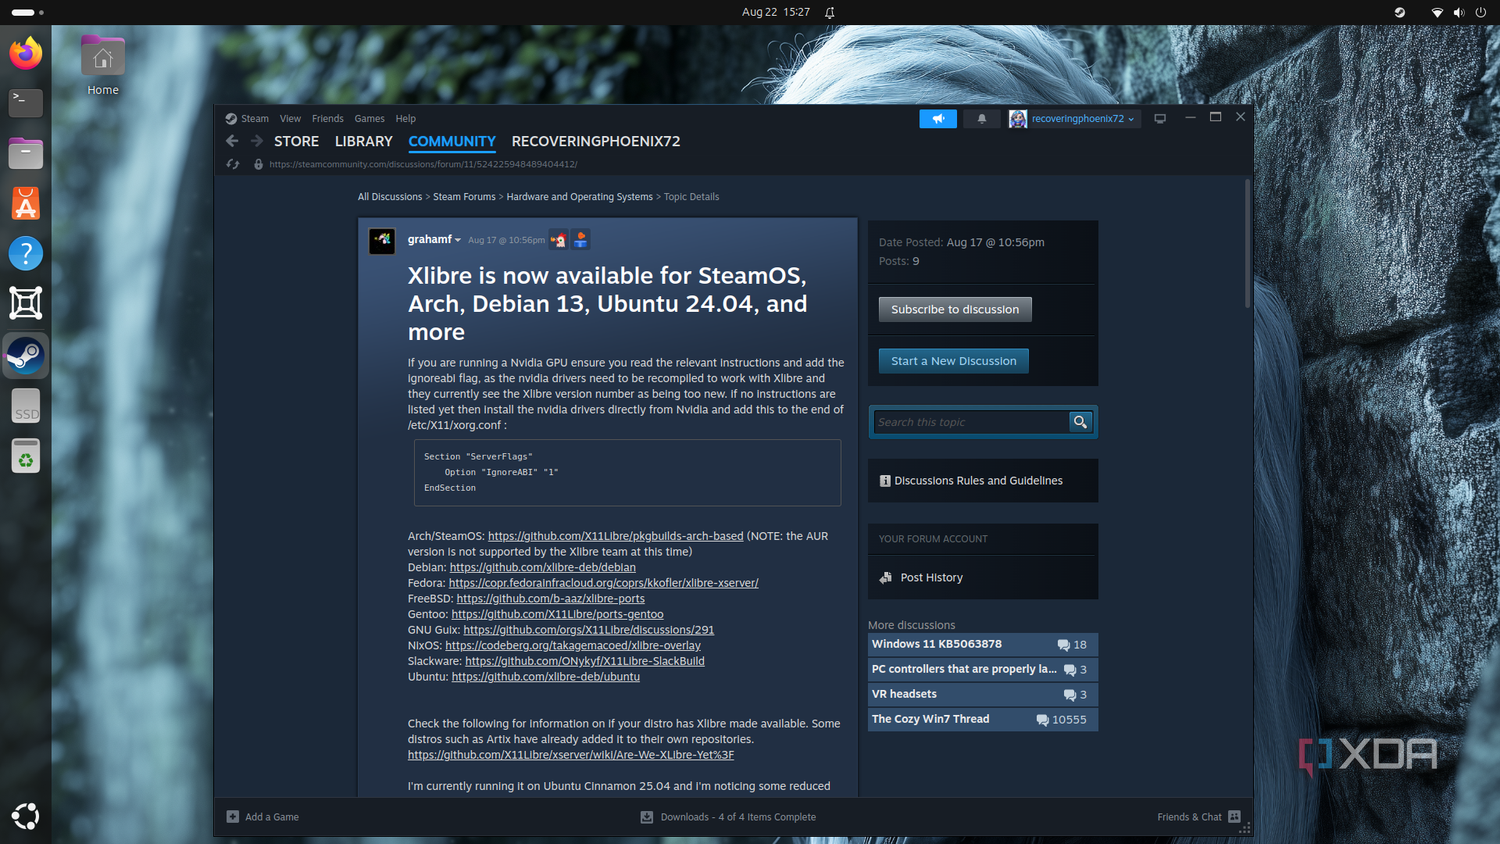Screen dimensions: 1500x844
Task: Click Subscribe to discussion button
Action: pos(955,309)
